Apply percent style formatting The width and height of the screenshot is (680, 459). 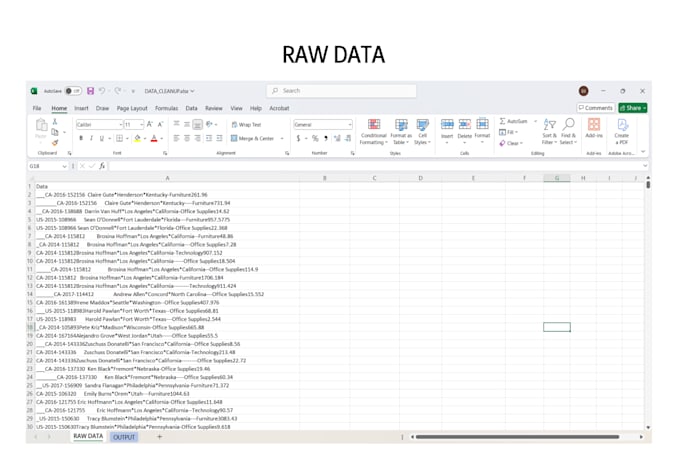[315, 138]
